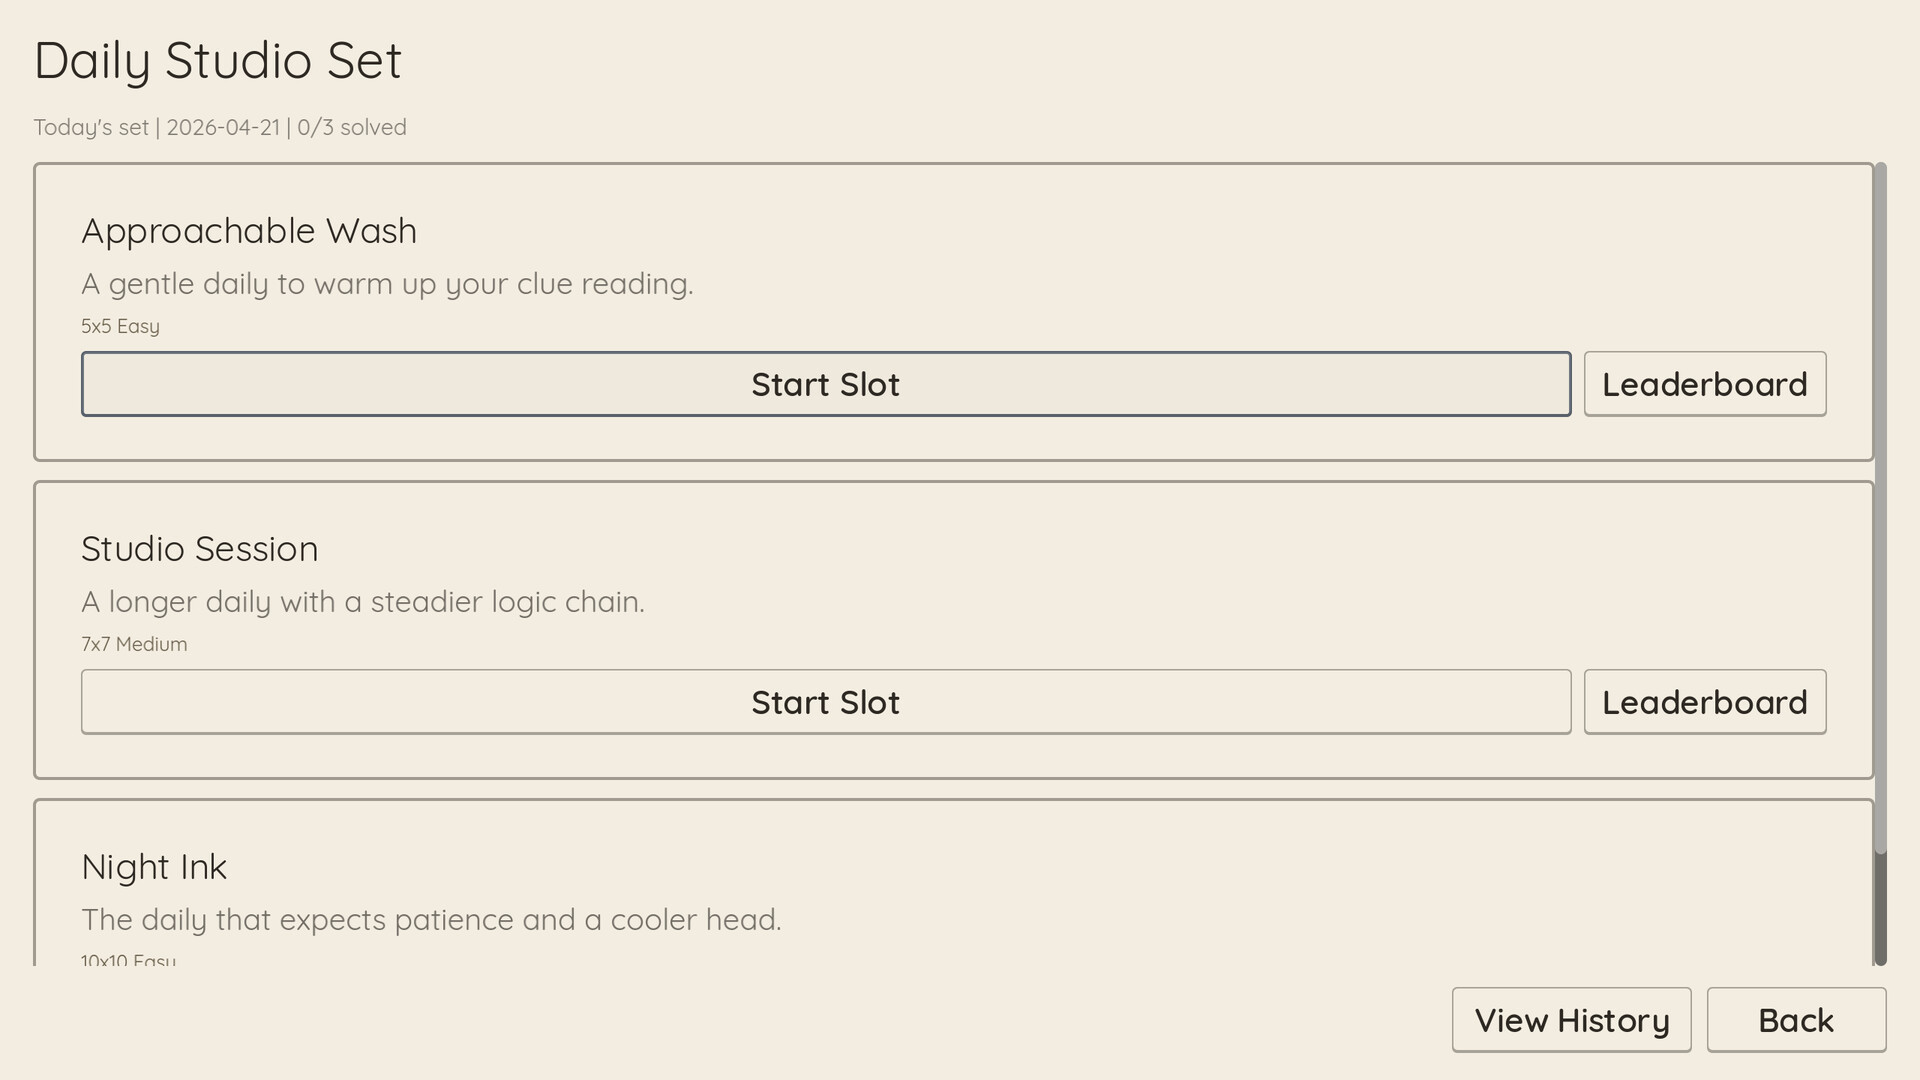Click the dark scrollbar track below the thumb
Screen dimensions: 1920x1080
[x=1880, y=908]
